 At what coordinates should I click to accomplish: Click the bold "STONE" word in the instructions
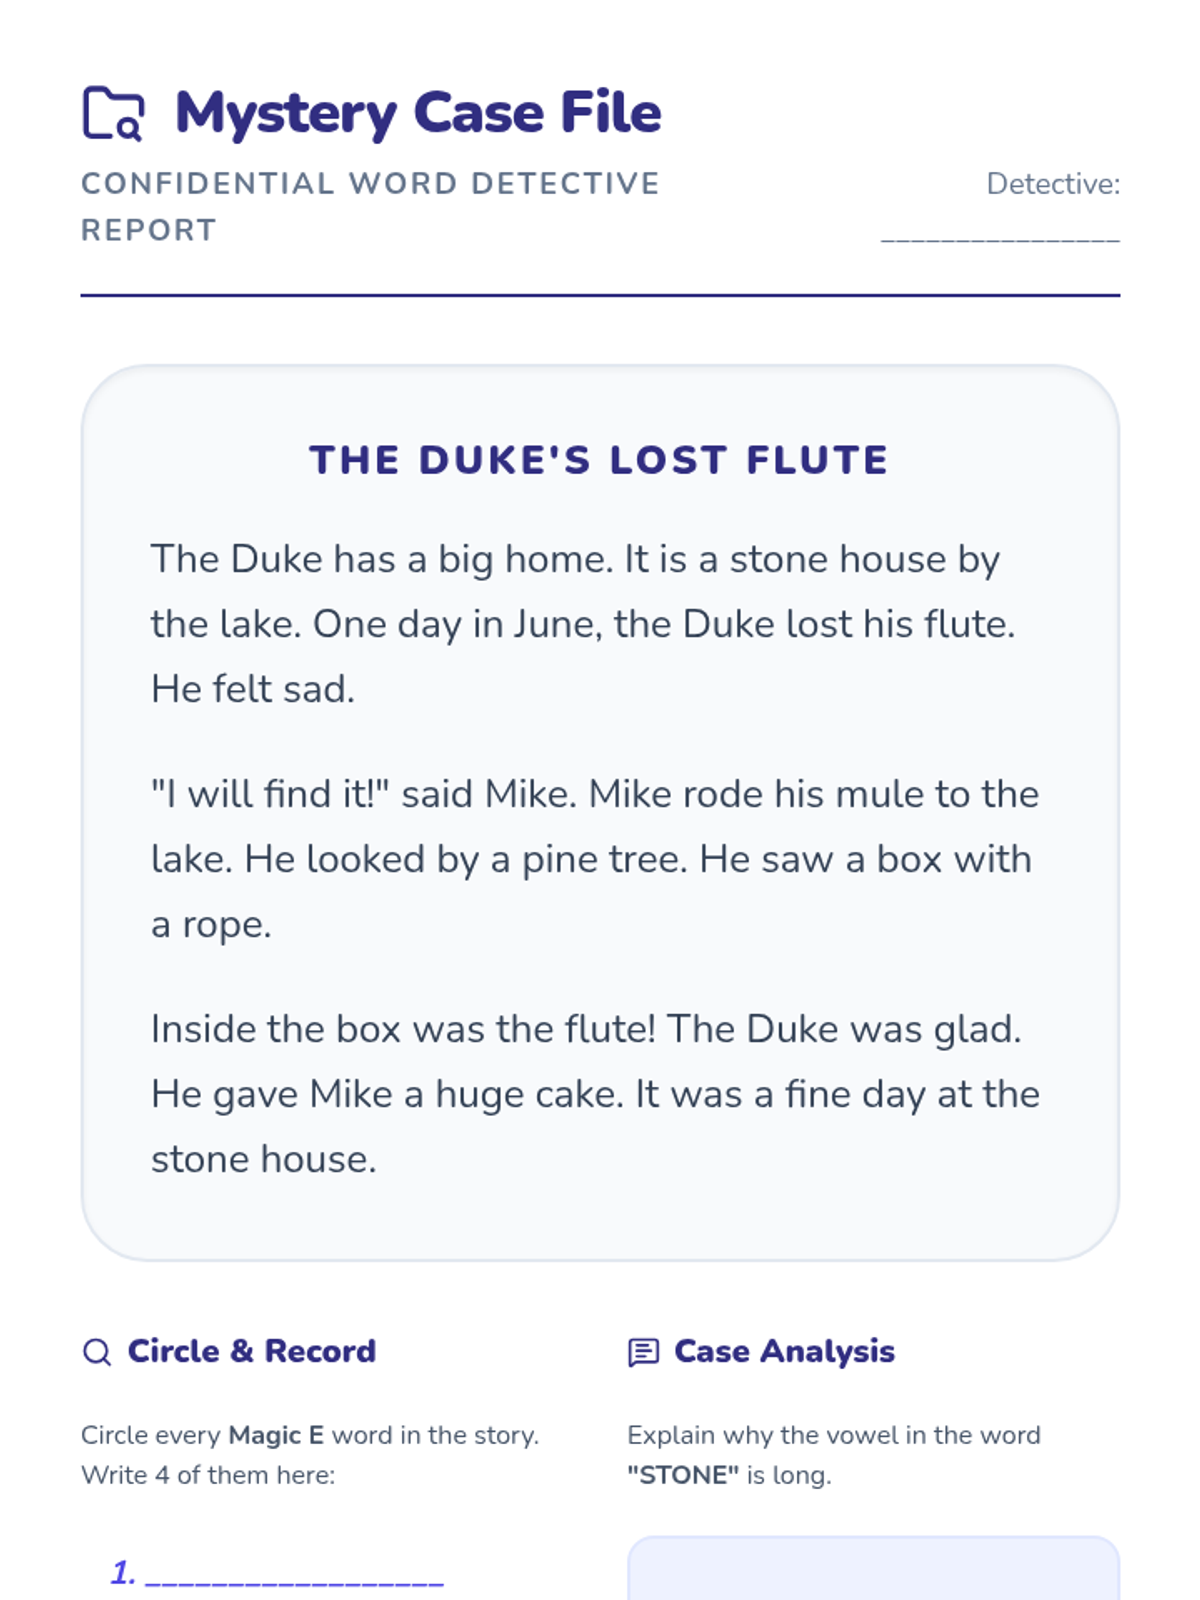point(683,1475)
